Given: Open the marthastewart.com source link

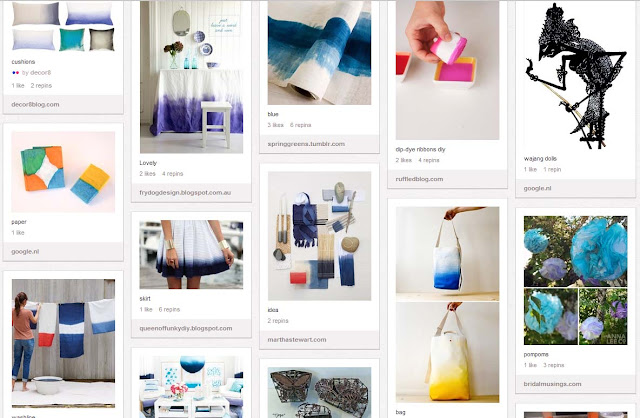Looking at the screenshot, I should click(297, 340).
